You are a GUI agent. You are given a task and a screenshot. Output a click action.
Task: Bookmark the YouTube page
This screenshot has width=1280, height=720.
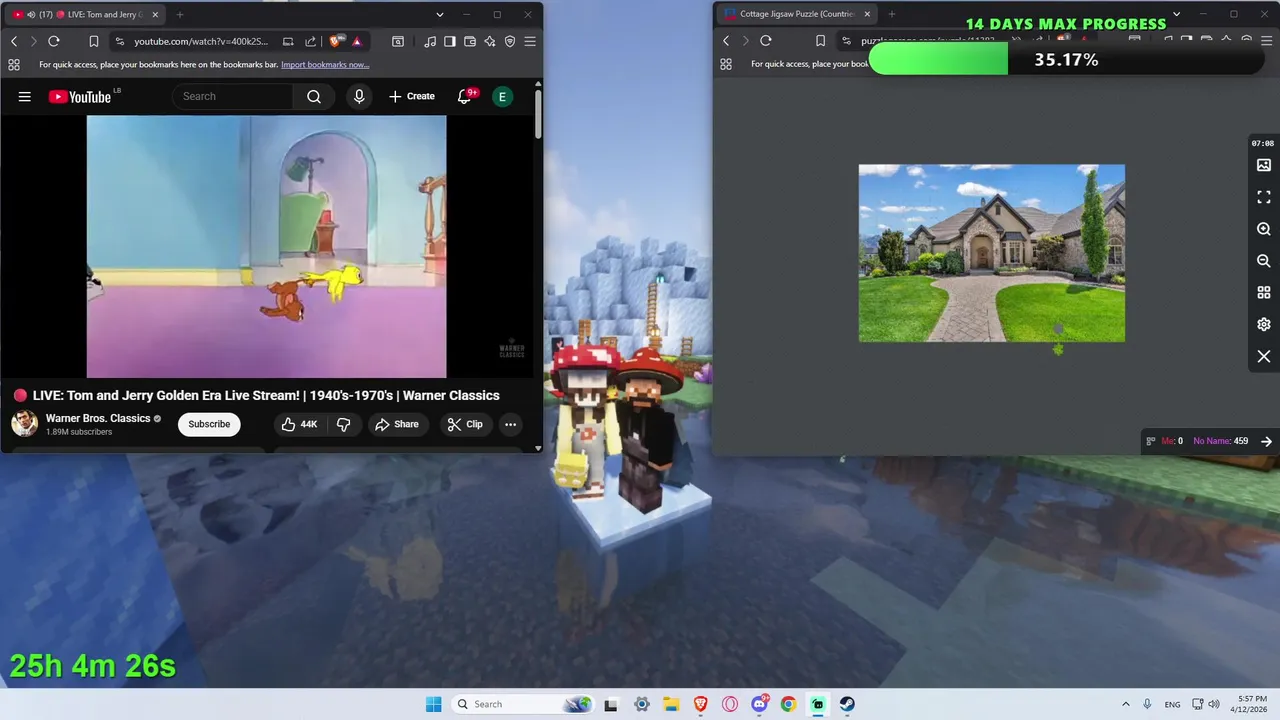[x=93, y=41]
